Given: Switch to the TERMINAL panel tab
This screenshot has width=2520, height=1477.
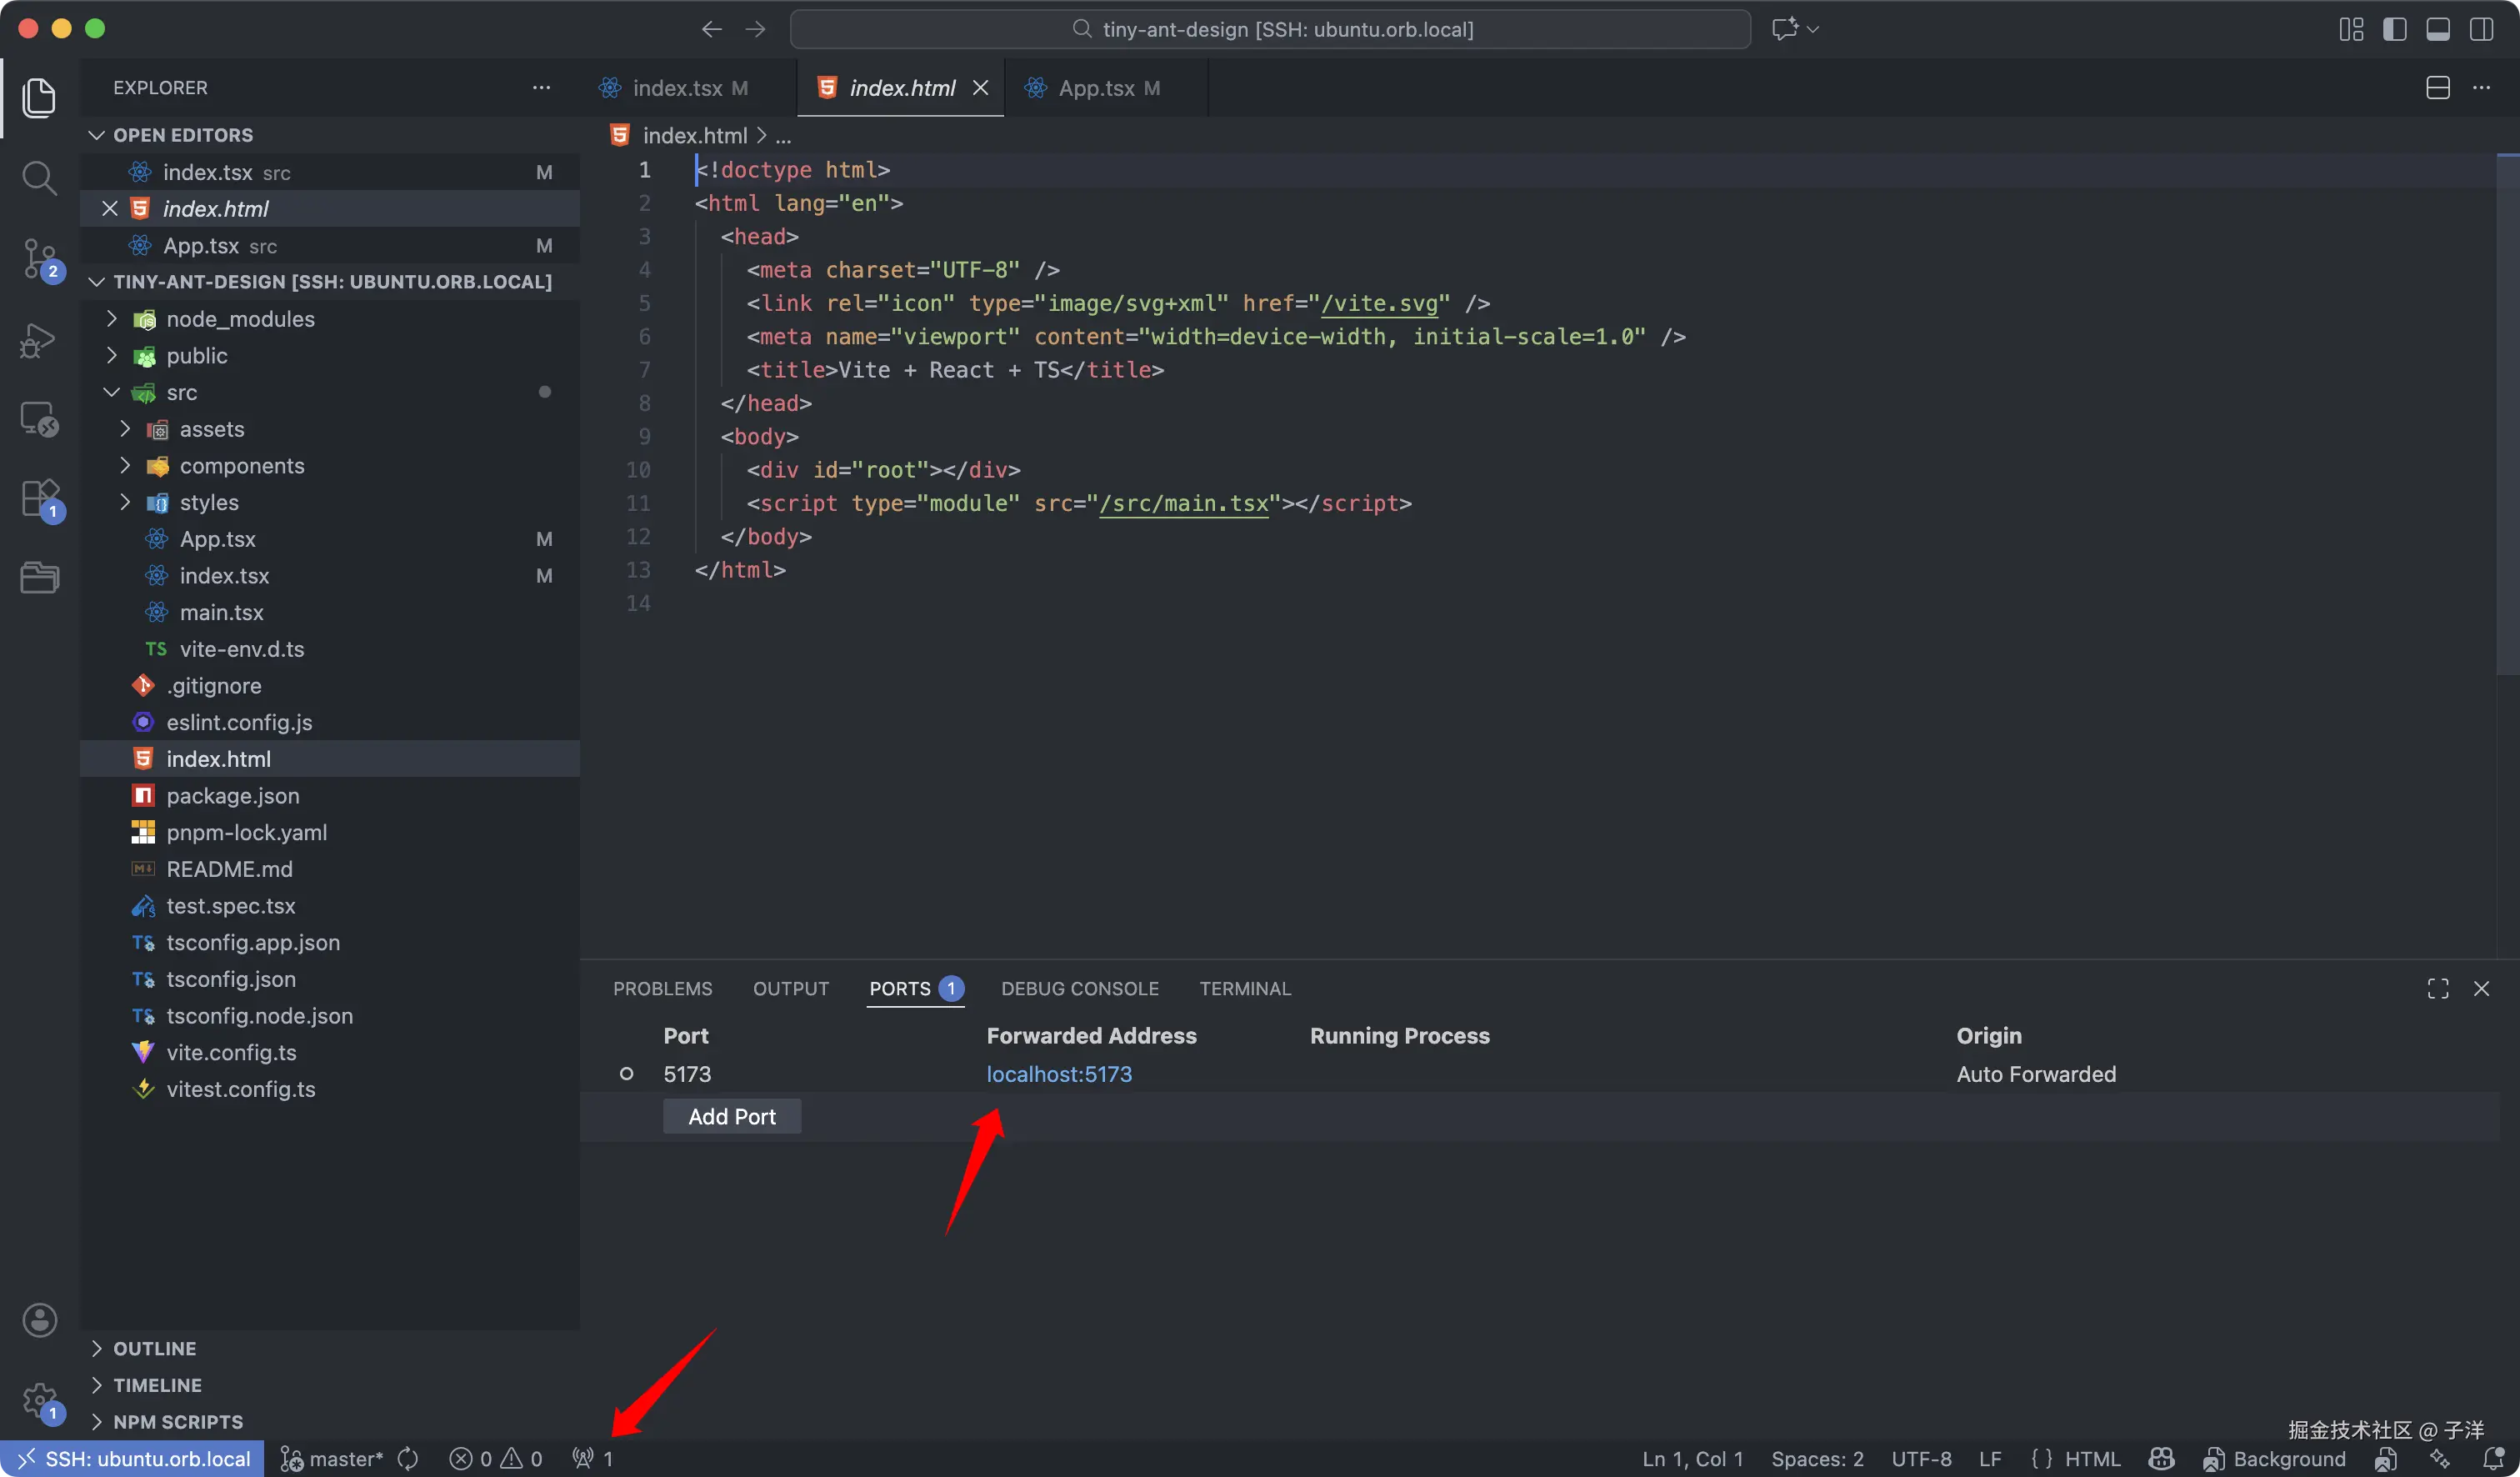Looking at the screenshot, I should (1244, 988).
